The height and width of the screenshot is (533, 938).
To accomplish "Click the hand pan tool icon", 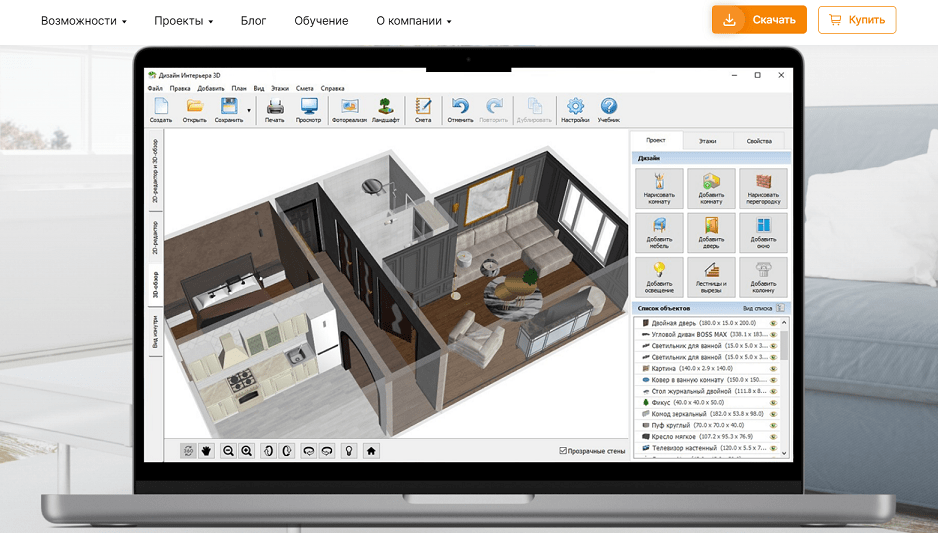I will click(206, 451).
